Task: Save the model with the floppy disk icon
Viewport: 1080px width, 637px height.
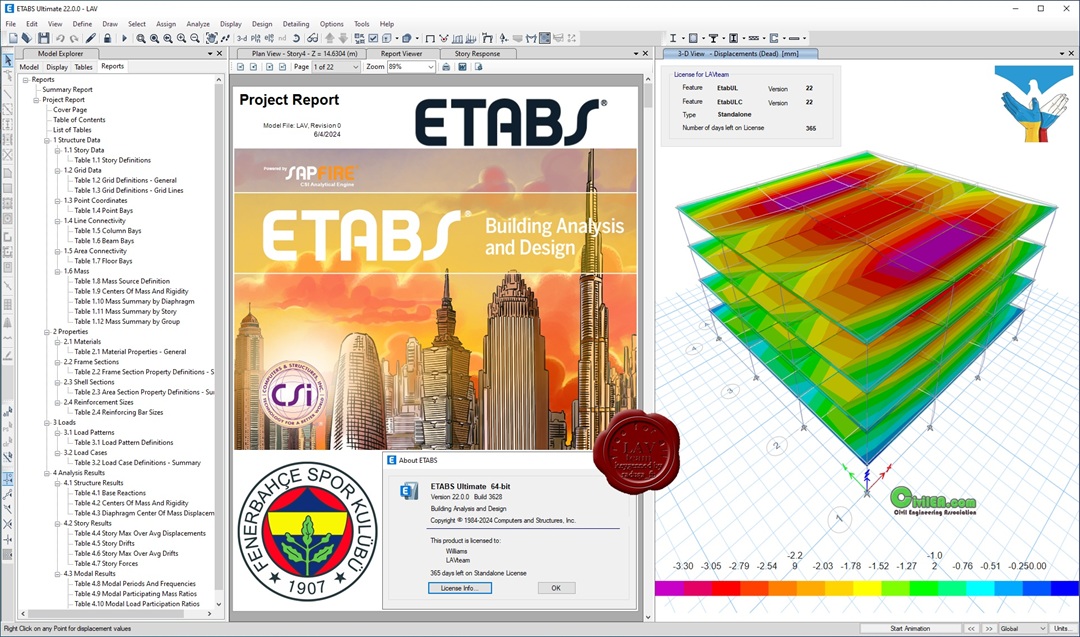Action: click(43, 38)
